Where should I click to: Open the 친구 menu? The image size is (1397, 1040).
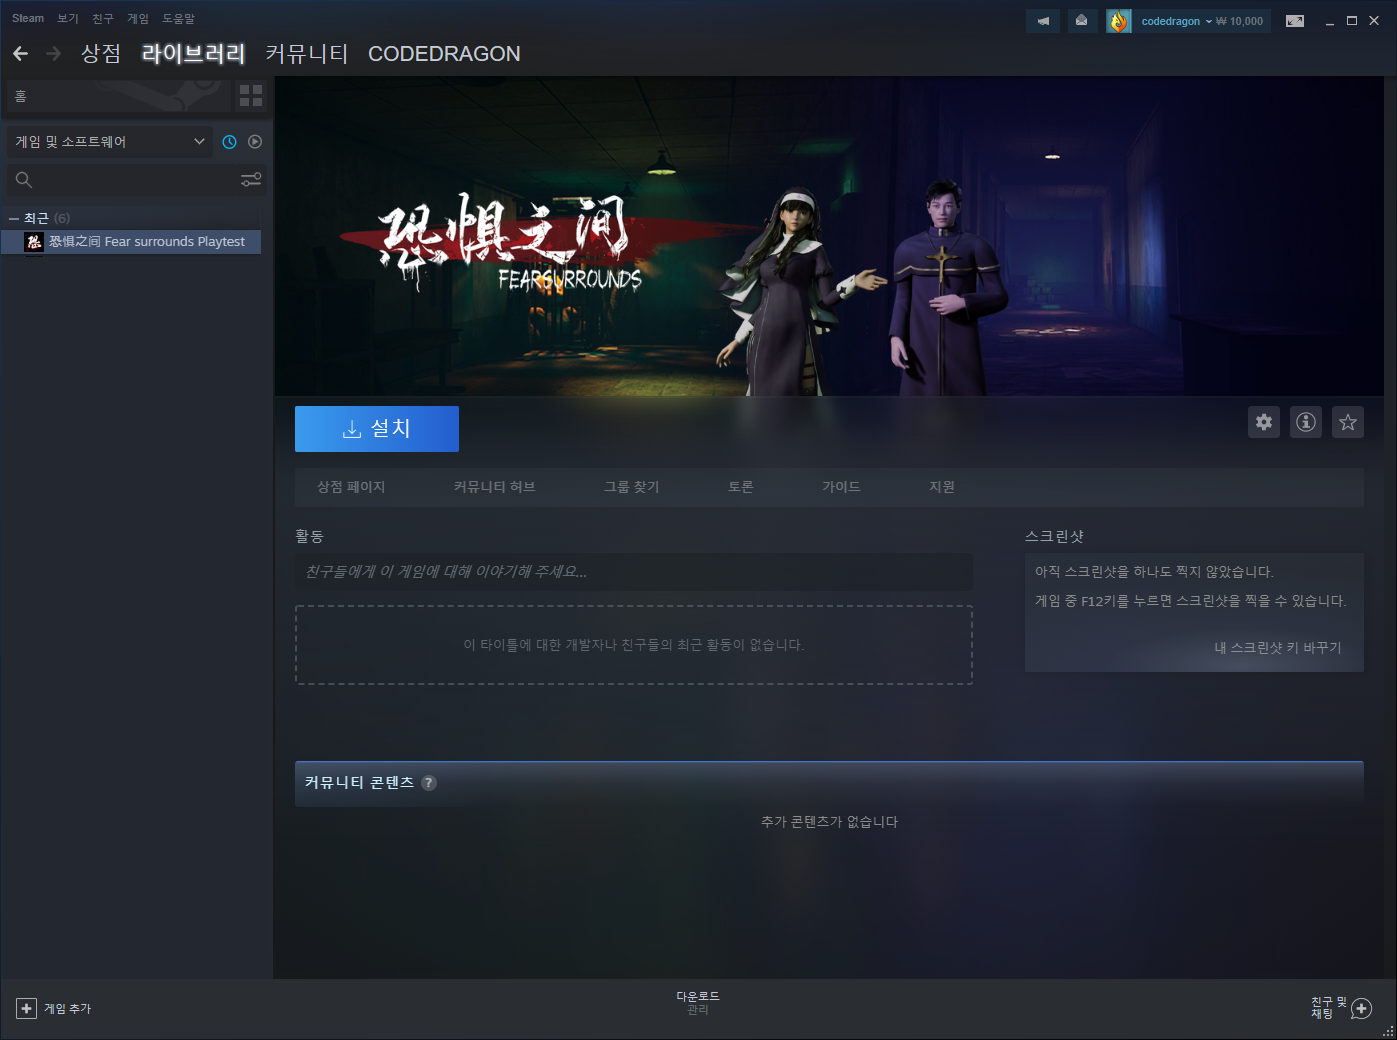coord(103,18)
